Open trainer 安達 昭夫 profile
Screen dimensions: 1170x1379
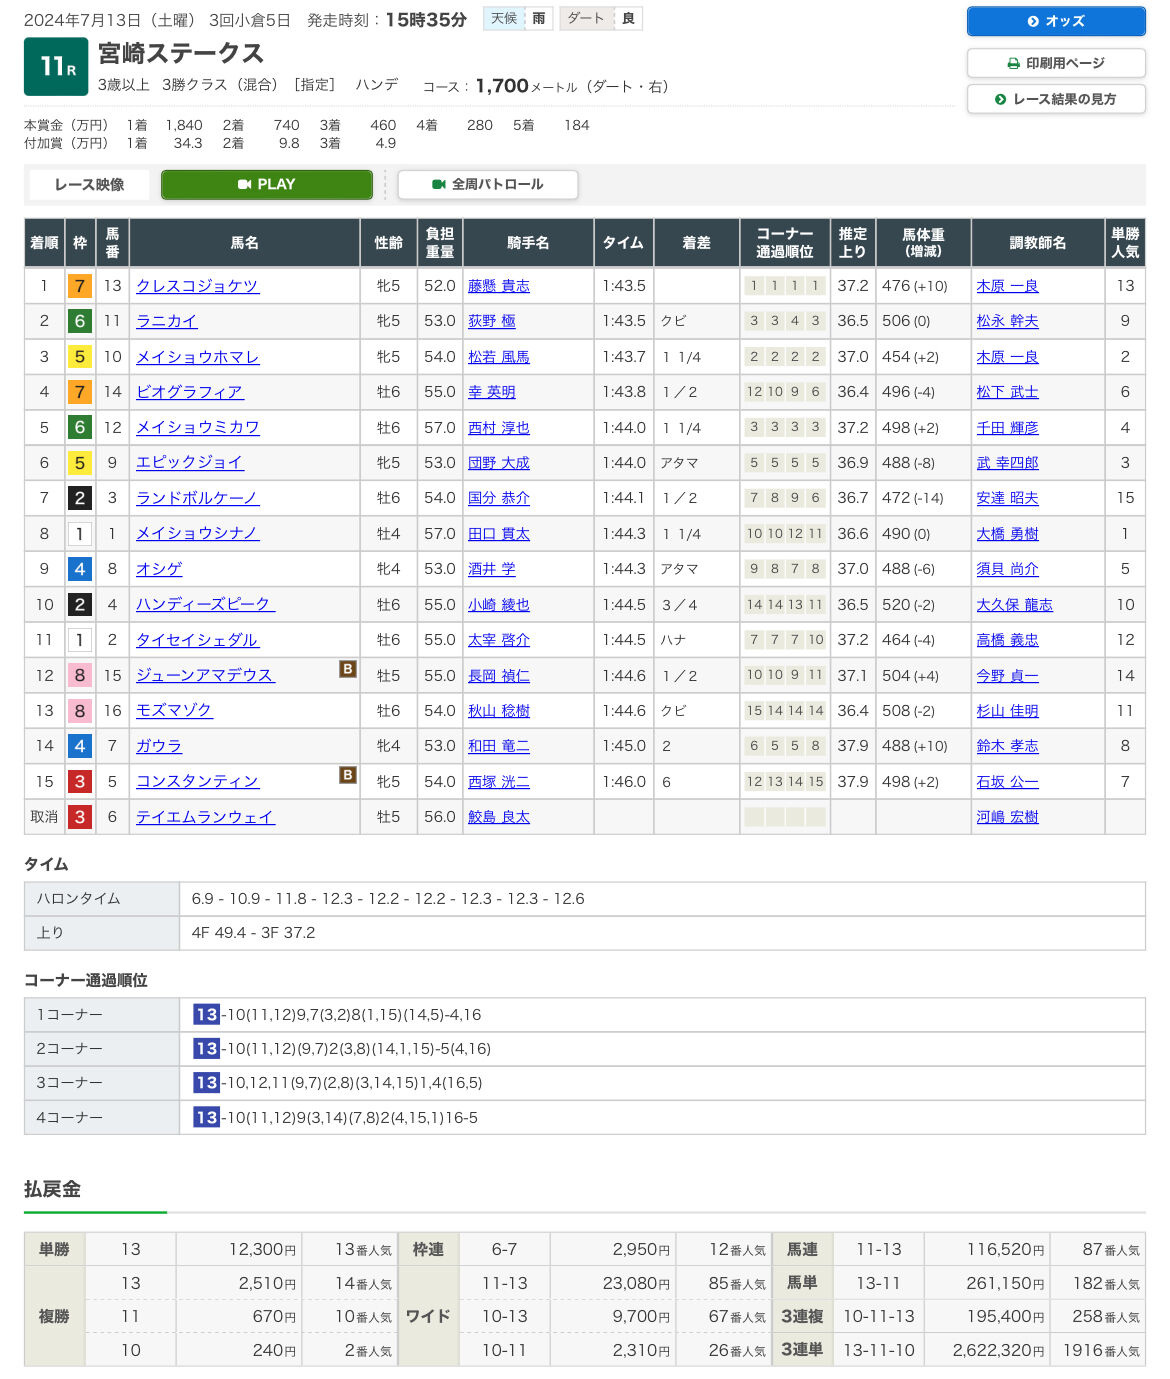(x=1007, y=498)
